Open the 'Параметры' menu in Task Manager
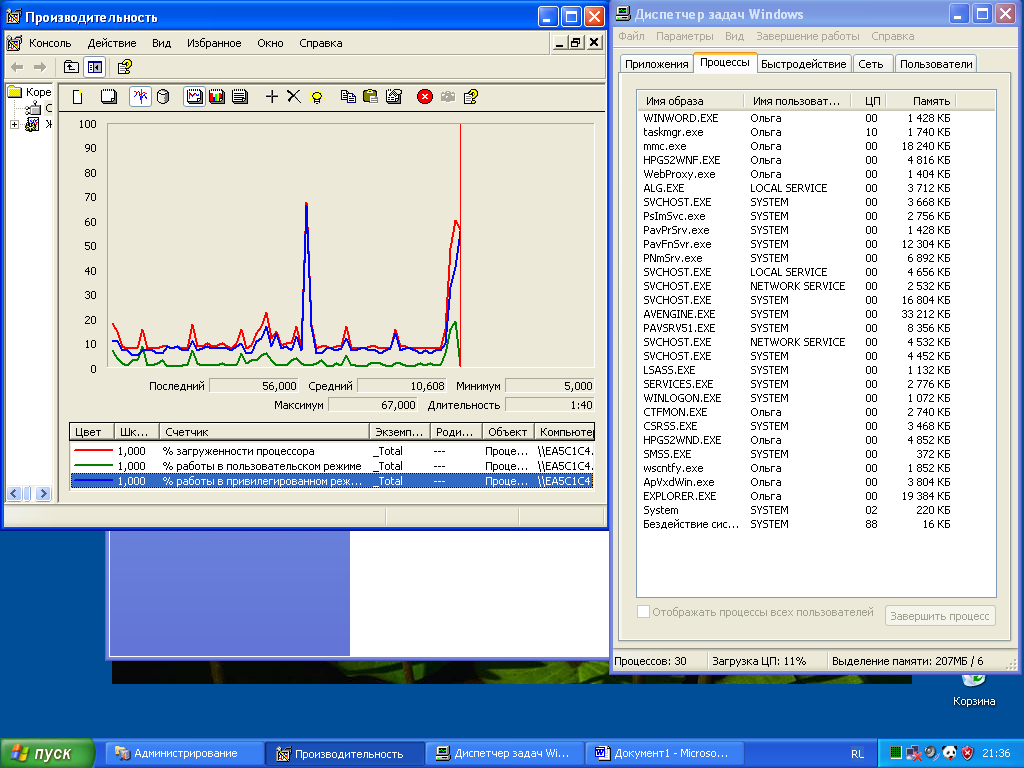Screen dimensions: 1024x768 [x=684, y=36]
